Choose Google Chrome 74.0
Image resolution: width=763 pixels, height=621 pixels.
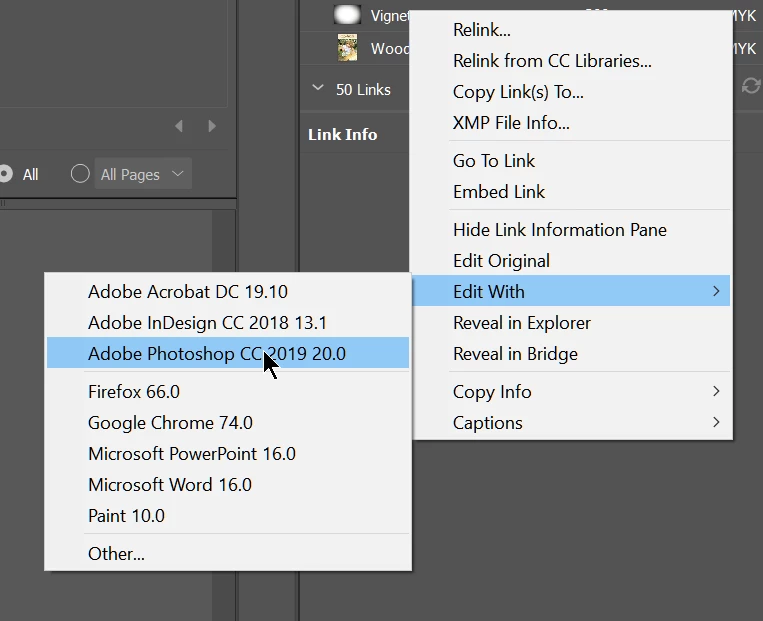click(x=228, y=423)
